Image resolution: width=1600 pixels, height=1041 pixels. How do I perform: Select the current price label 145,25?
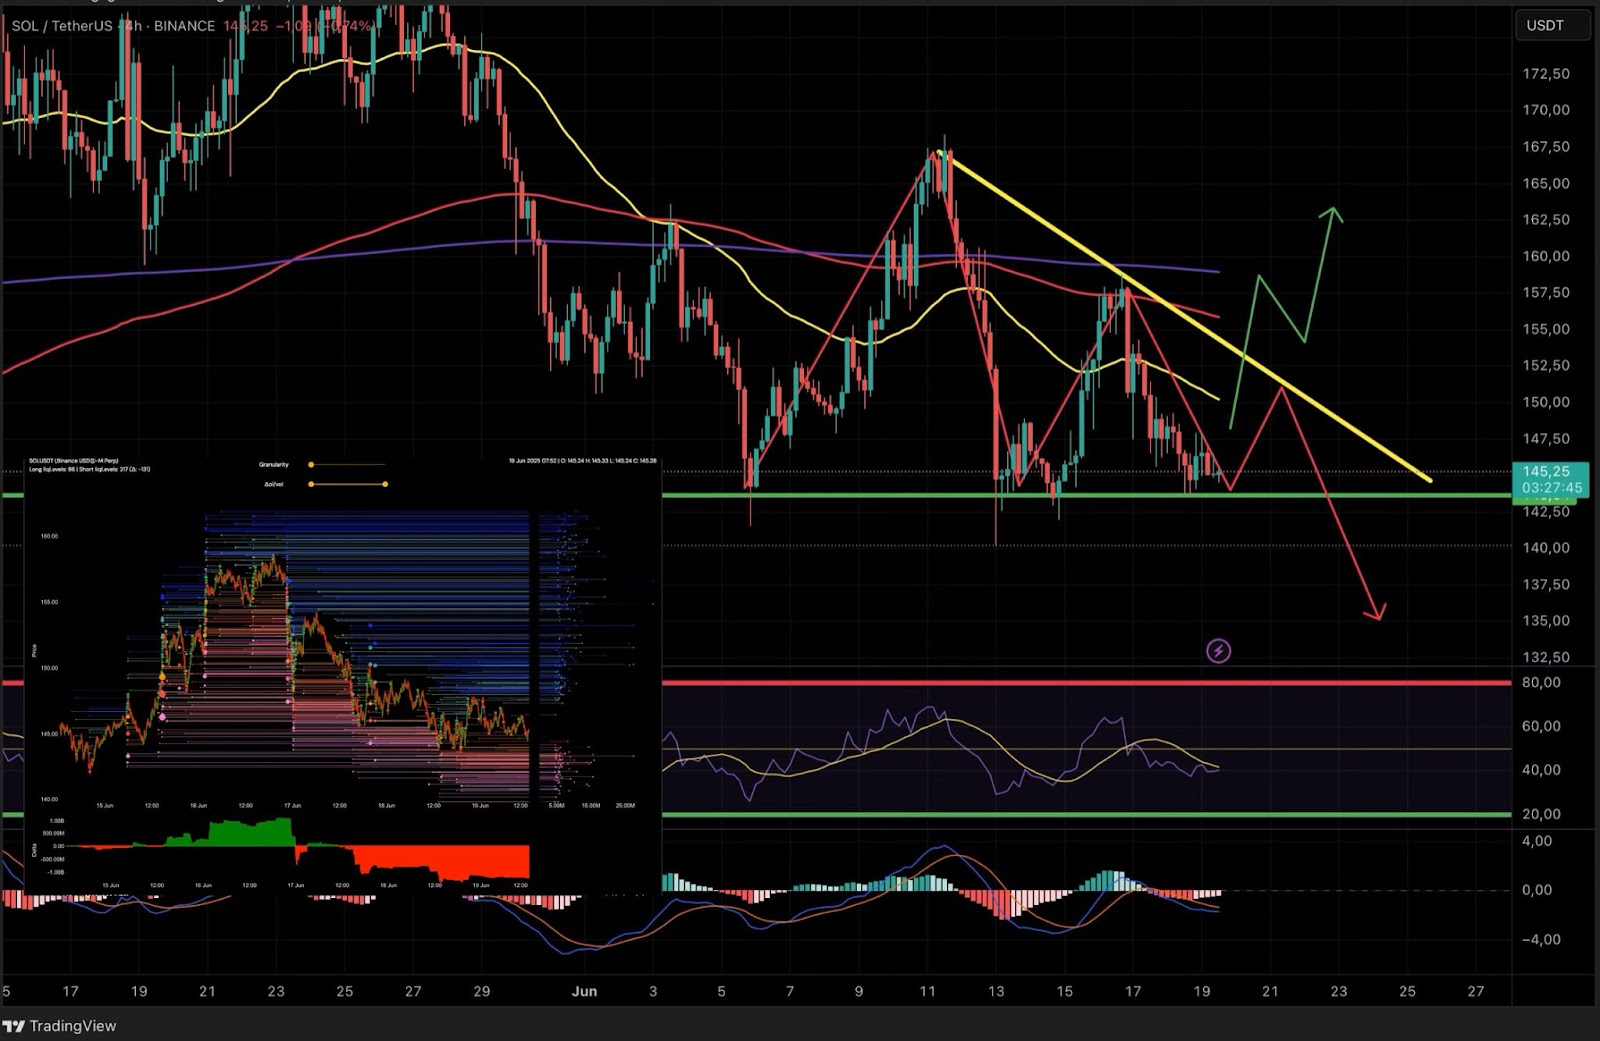1546,471
